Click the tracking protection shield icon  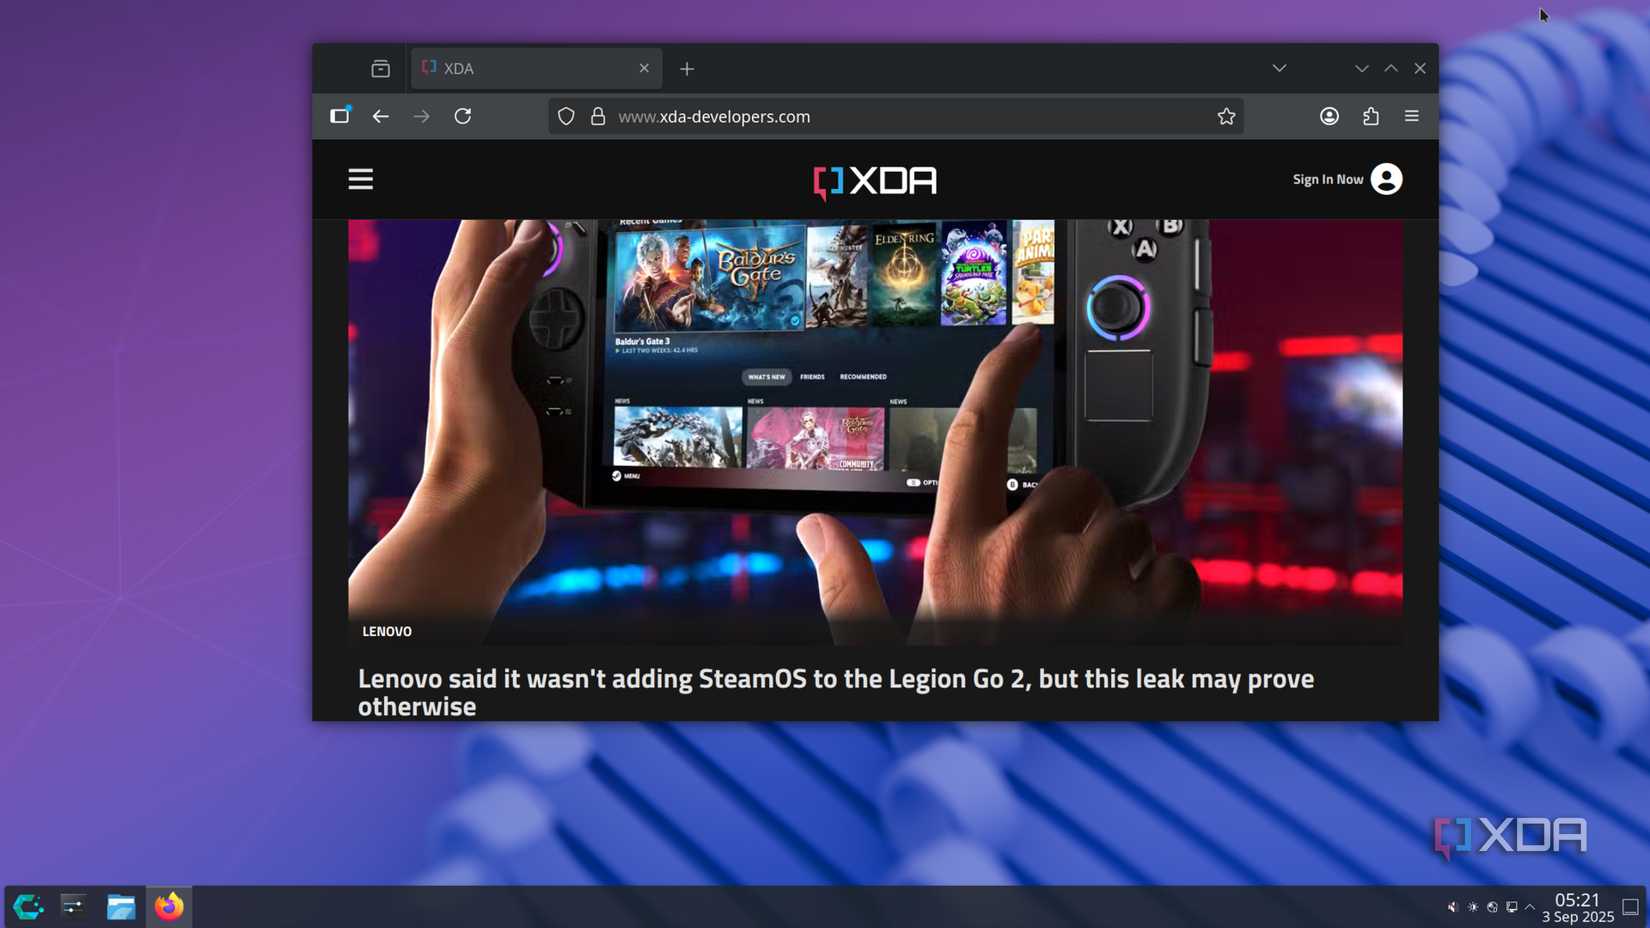click(565, 116)
